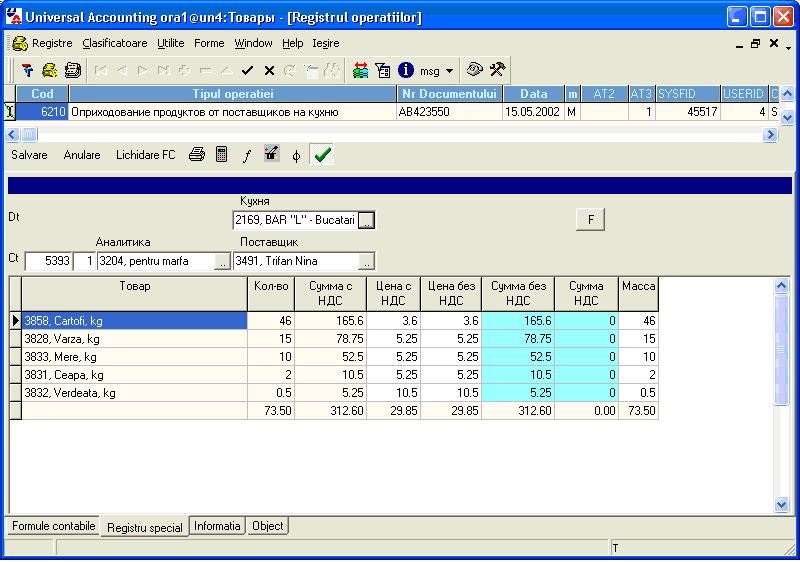Click the Anulare button
This screenshot has height=562, width=800.
(82, 155)
